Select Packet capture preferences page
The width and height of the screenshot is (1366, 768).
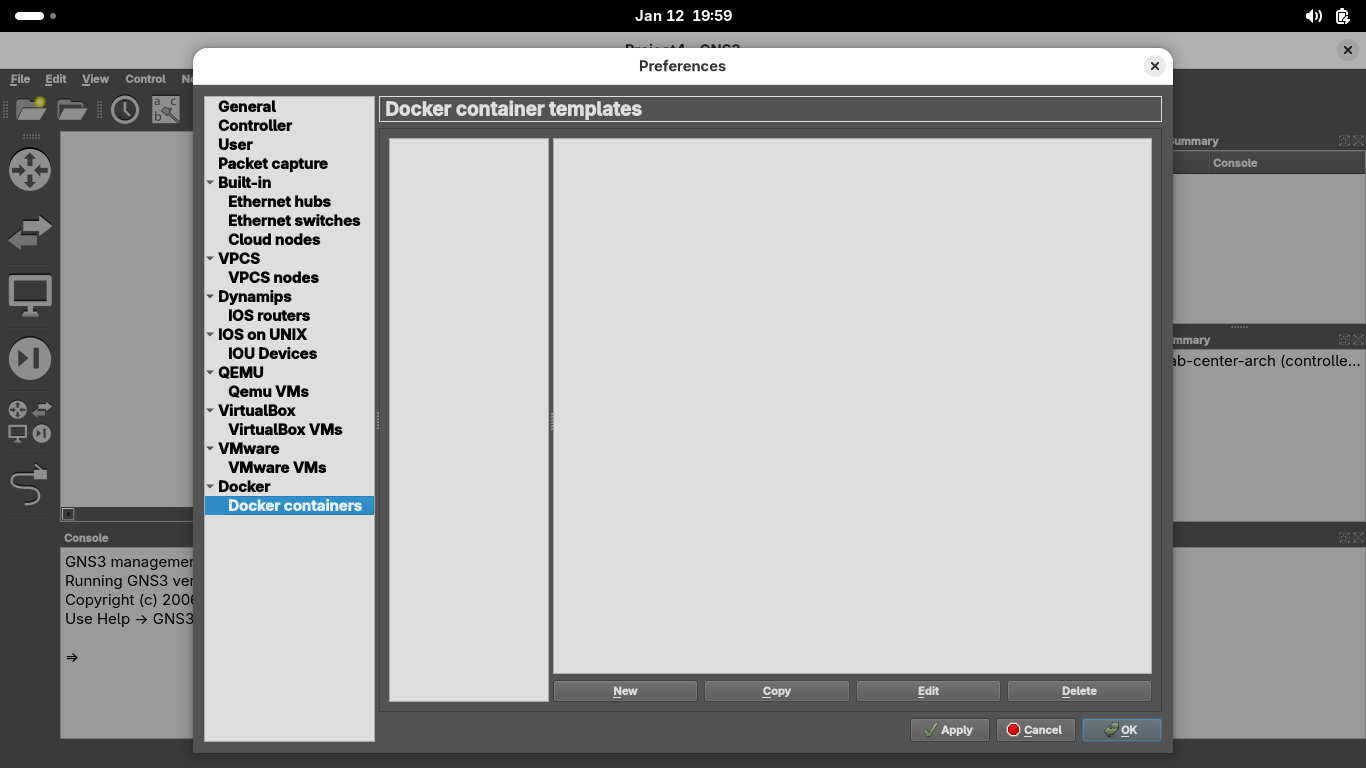click(272, 164)
